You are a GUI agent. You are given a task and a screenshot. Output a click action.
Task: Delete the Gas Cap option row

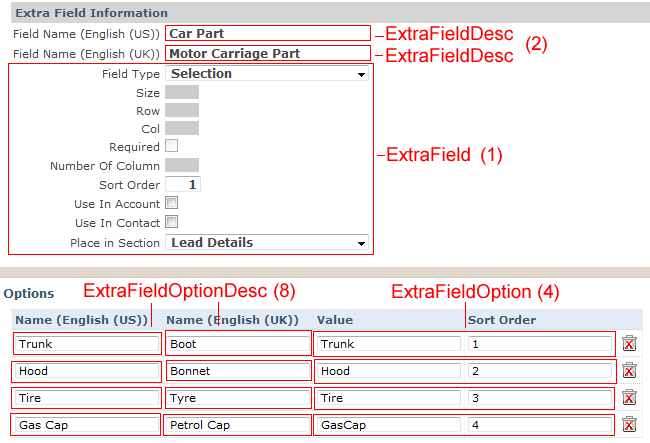click(629, 424)
